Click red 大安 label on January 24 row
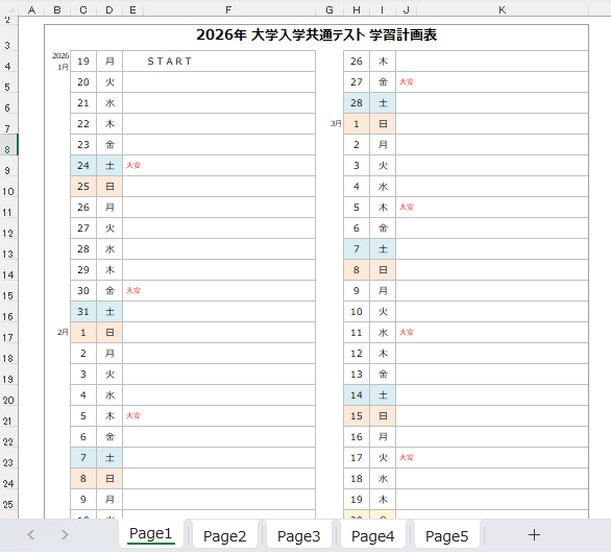611x553 pixels. [133, 165]
